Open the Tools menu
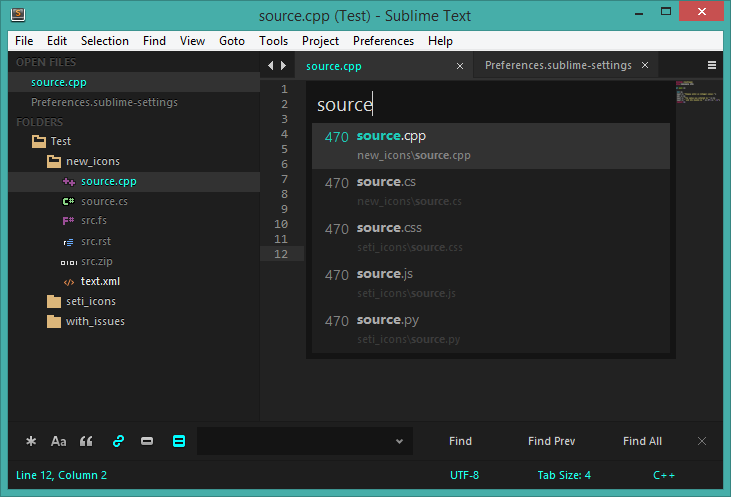Image resolution: width=731 pixels, height=497 pixels. 274,41
